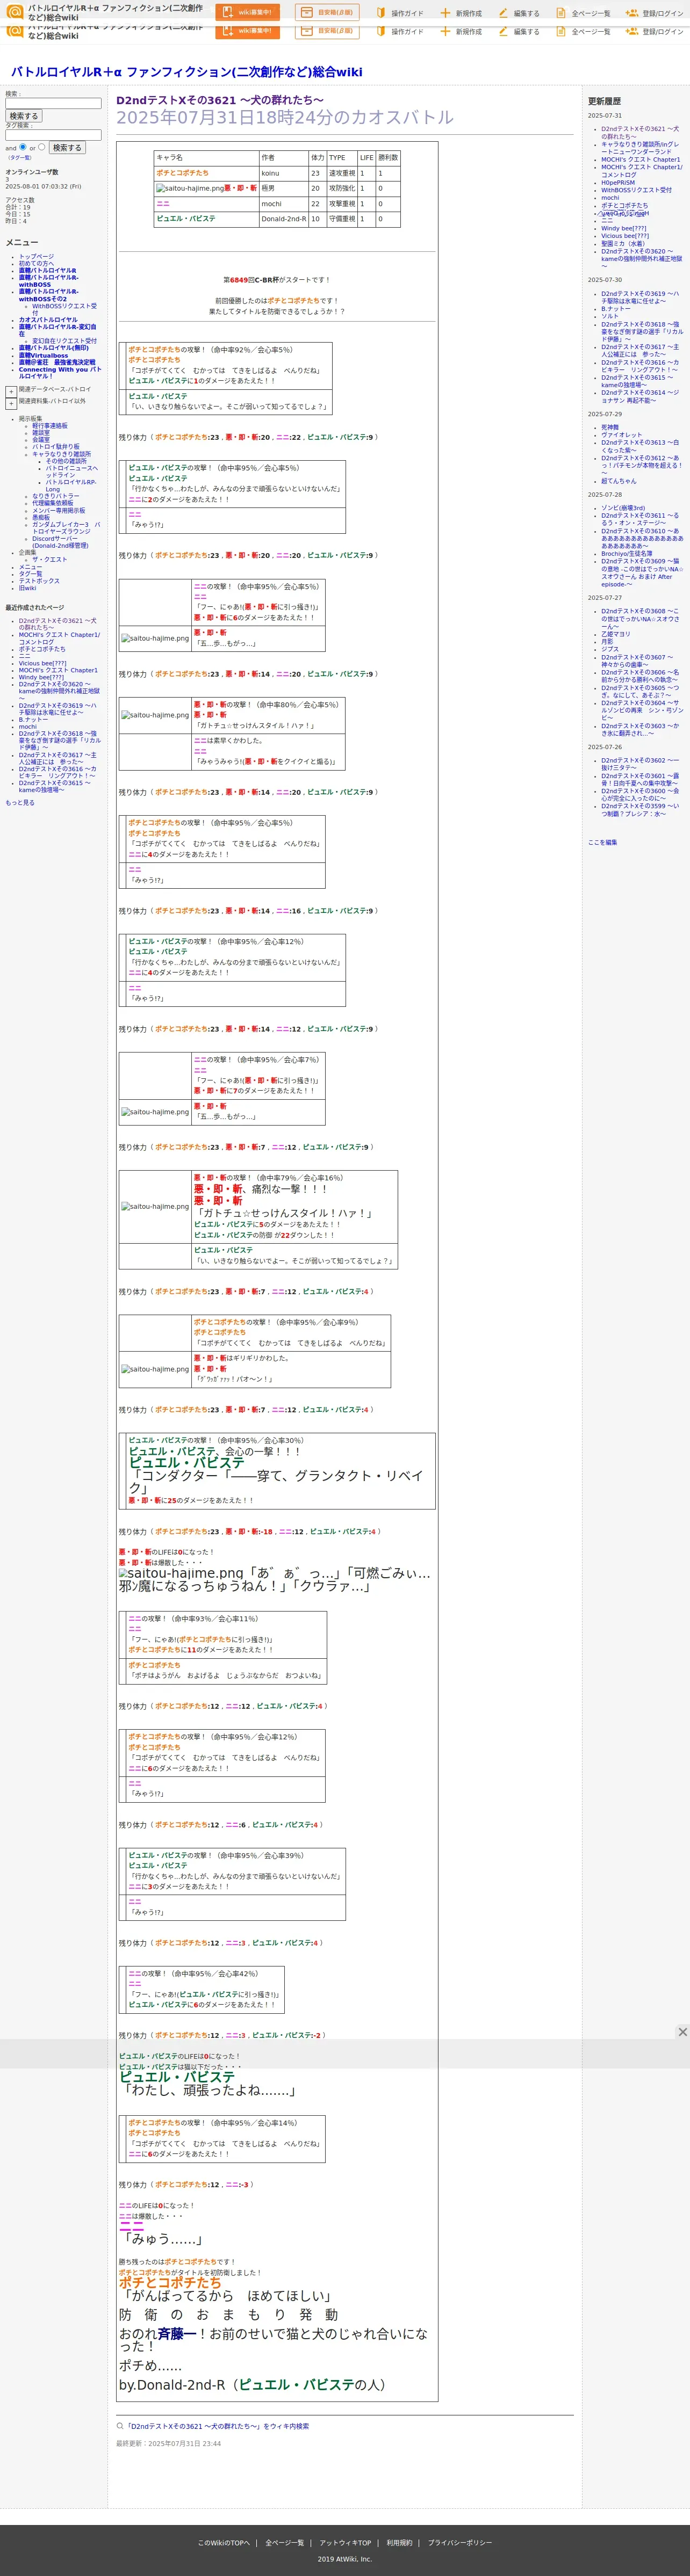Click もっと見る under recently created pages
690x2576 pixels.
[x=20, y=802]
